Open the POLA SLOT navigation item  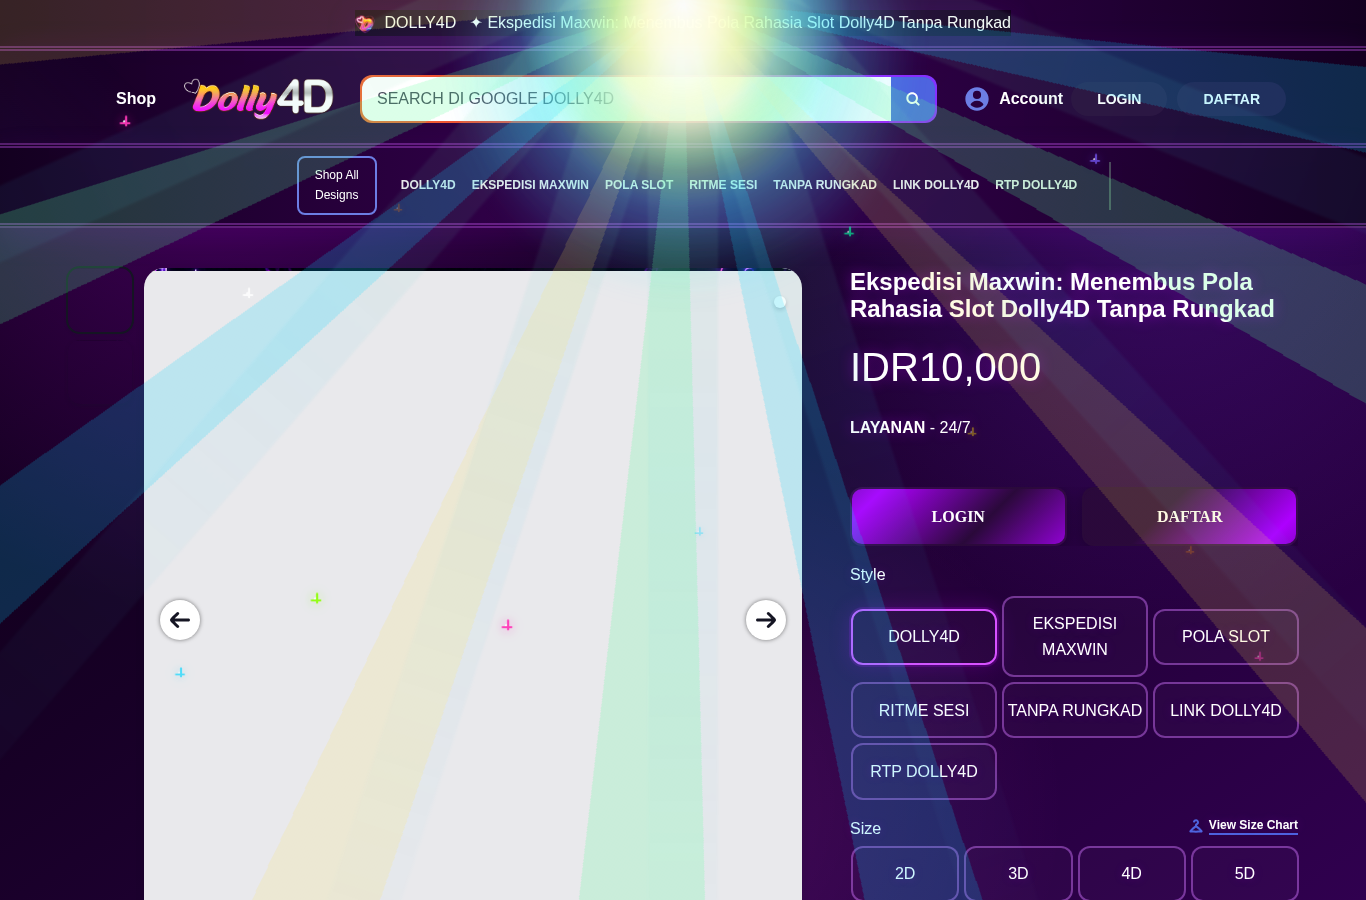click(639, 185)
